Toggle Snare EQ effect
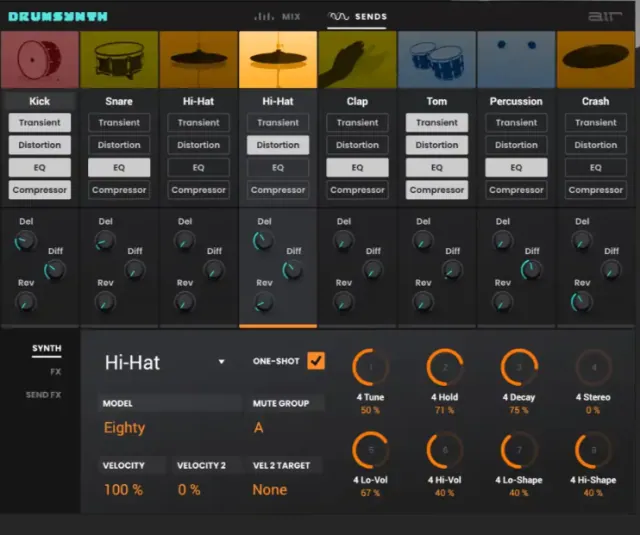 (x=119, y=167)
